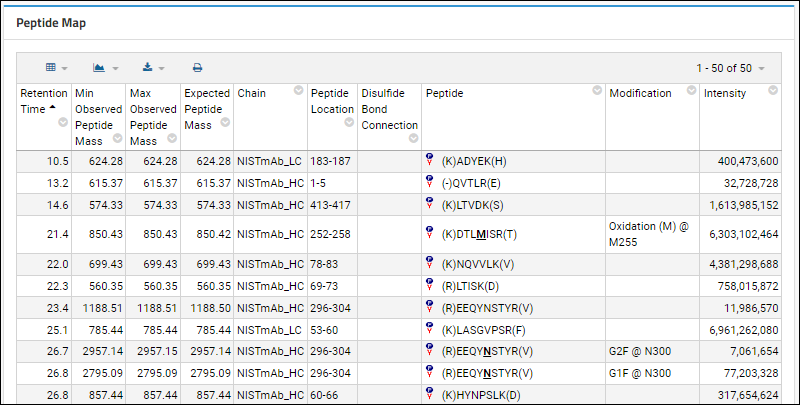Click the marker icon beside (K)DTLMISR(T)
This screenshot has height=405, width=800.
tap(430, 233)
